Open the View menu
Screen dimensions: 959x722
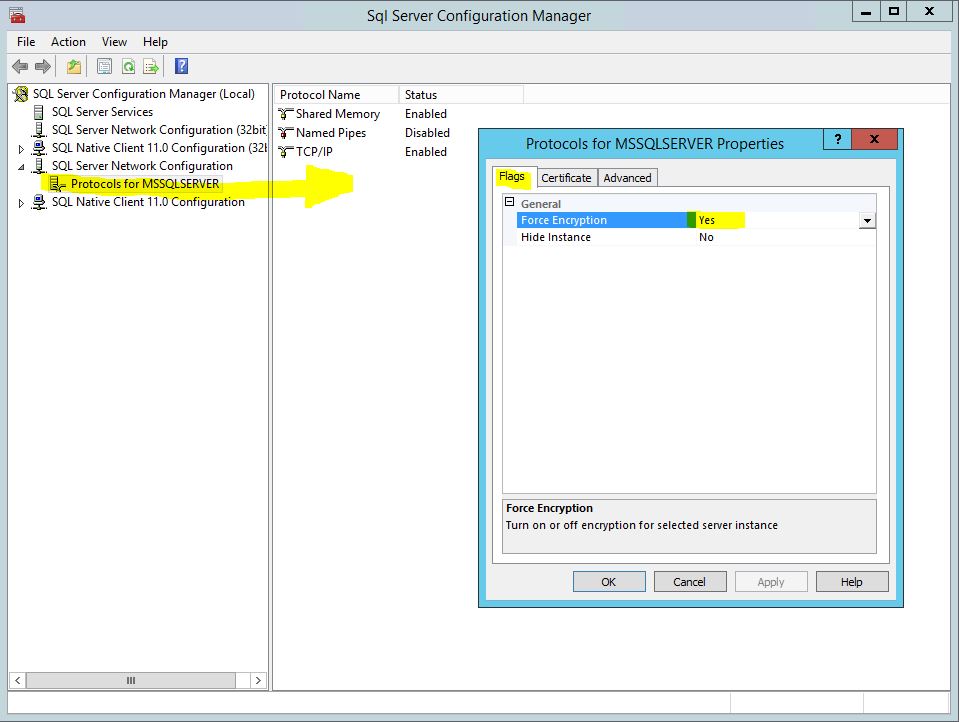coord(114,42)
